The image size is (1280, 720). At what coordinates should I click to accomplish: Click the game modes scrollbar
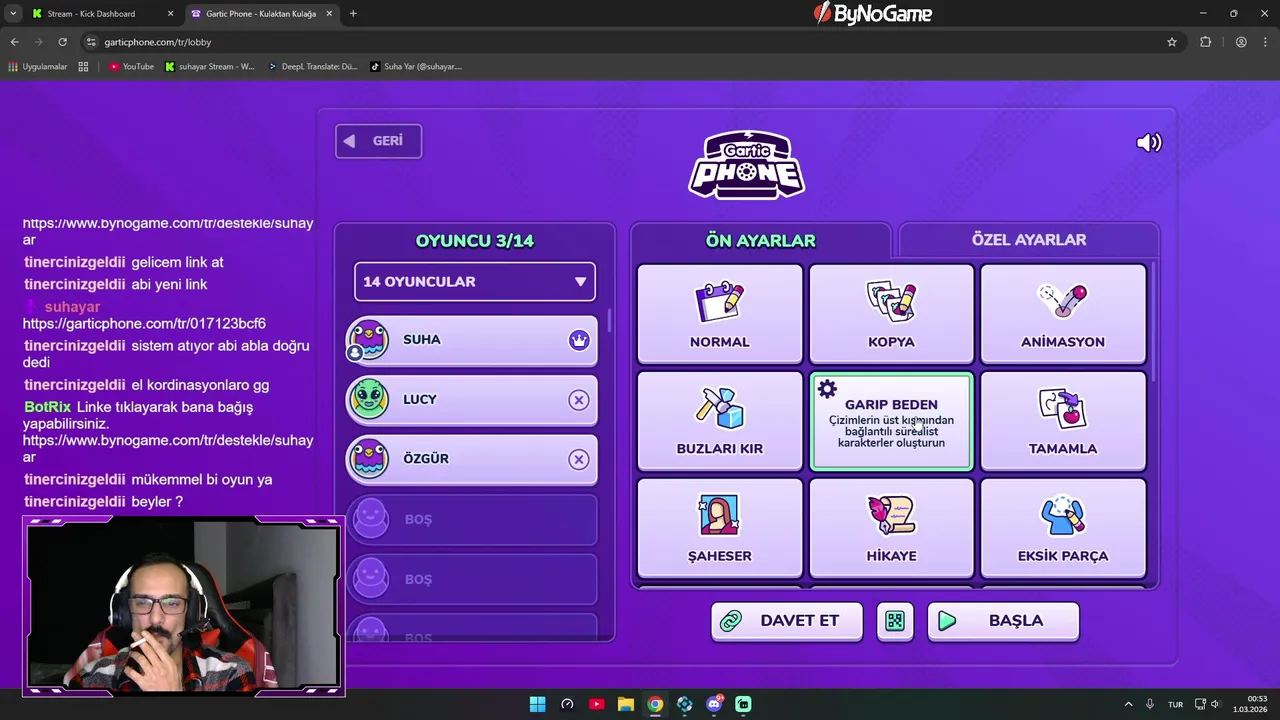click(x=1154, y=320)
